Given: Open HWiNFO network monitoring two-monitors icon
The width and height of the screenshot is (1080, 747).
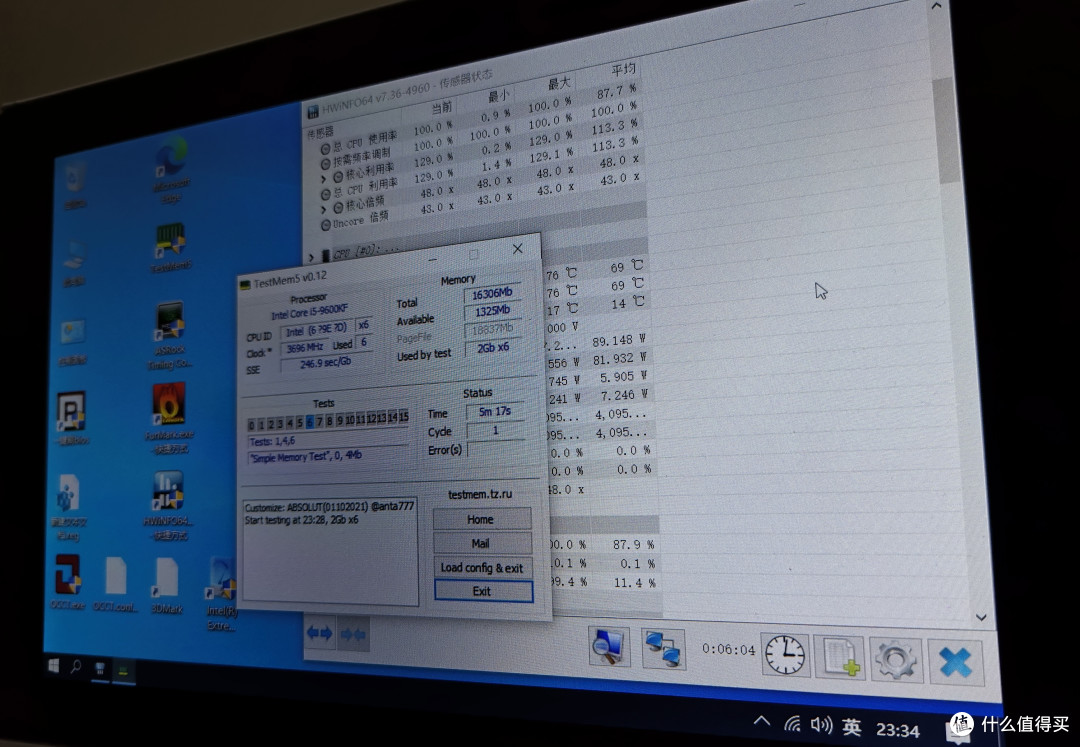Looking at the screenshot, I should [663, 650].
